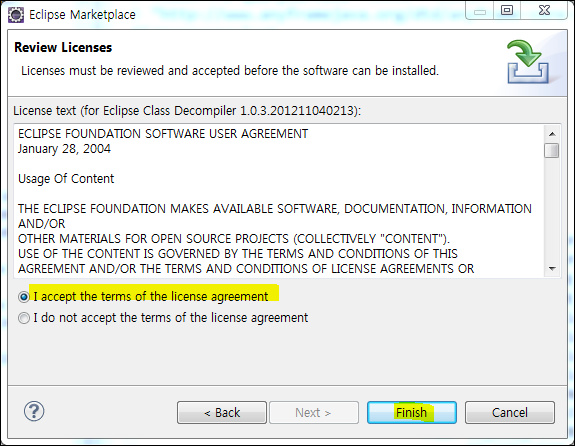Click the Eclipse Marketplace title bar icon

16,15
